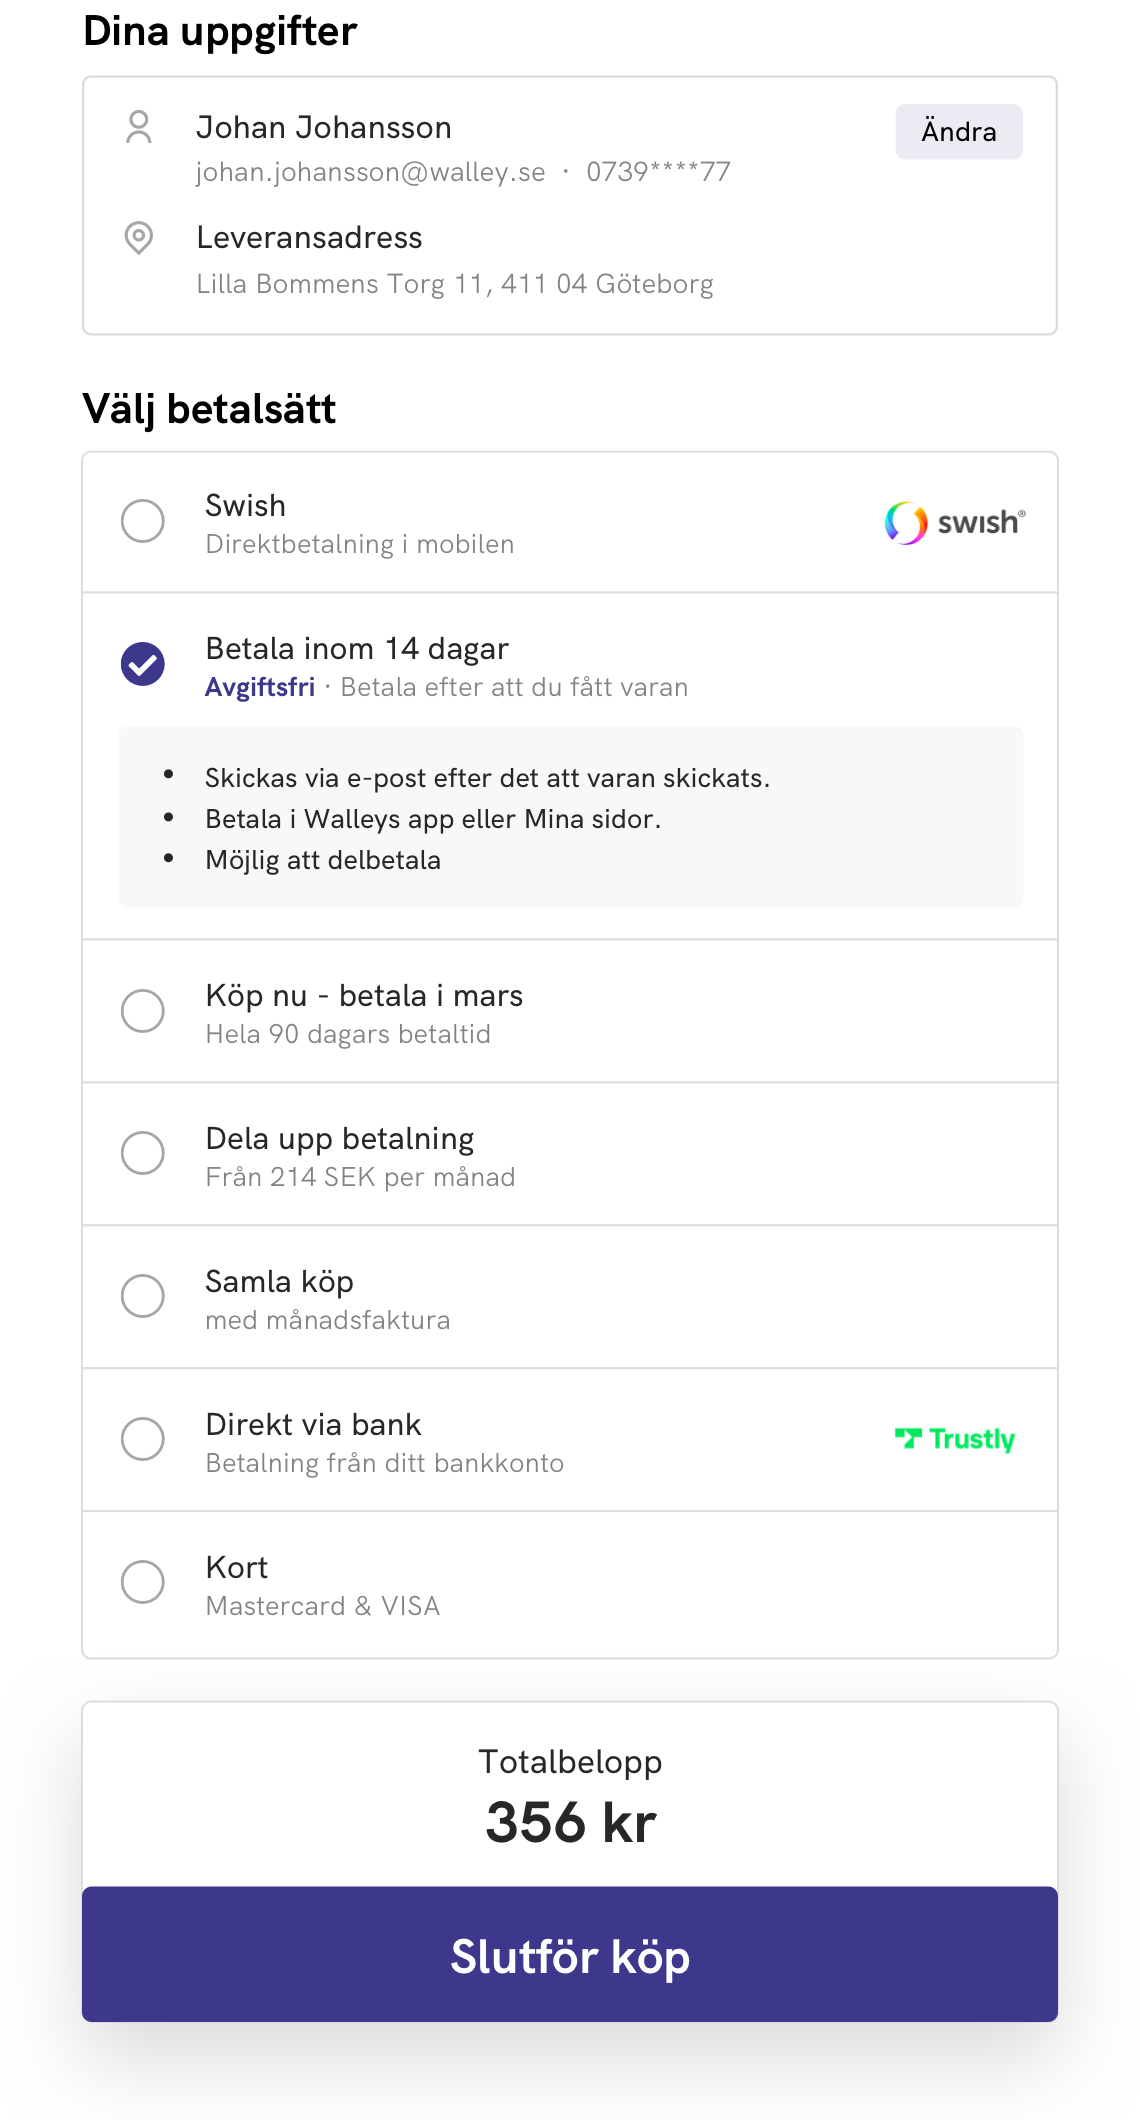Select the Swish radio button
The image size is (1140, 2120).
tap(143, 521)
